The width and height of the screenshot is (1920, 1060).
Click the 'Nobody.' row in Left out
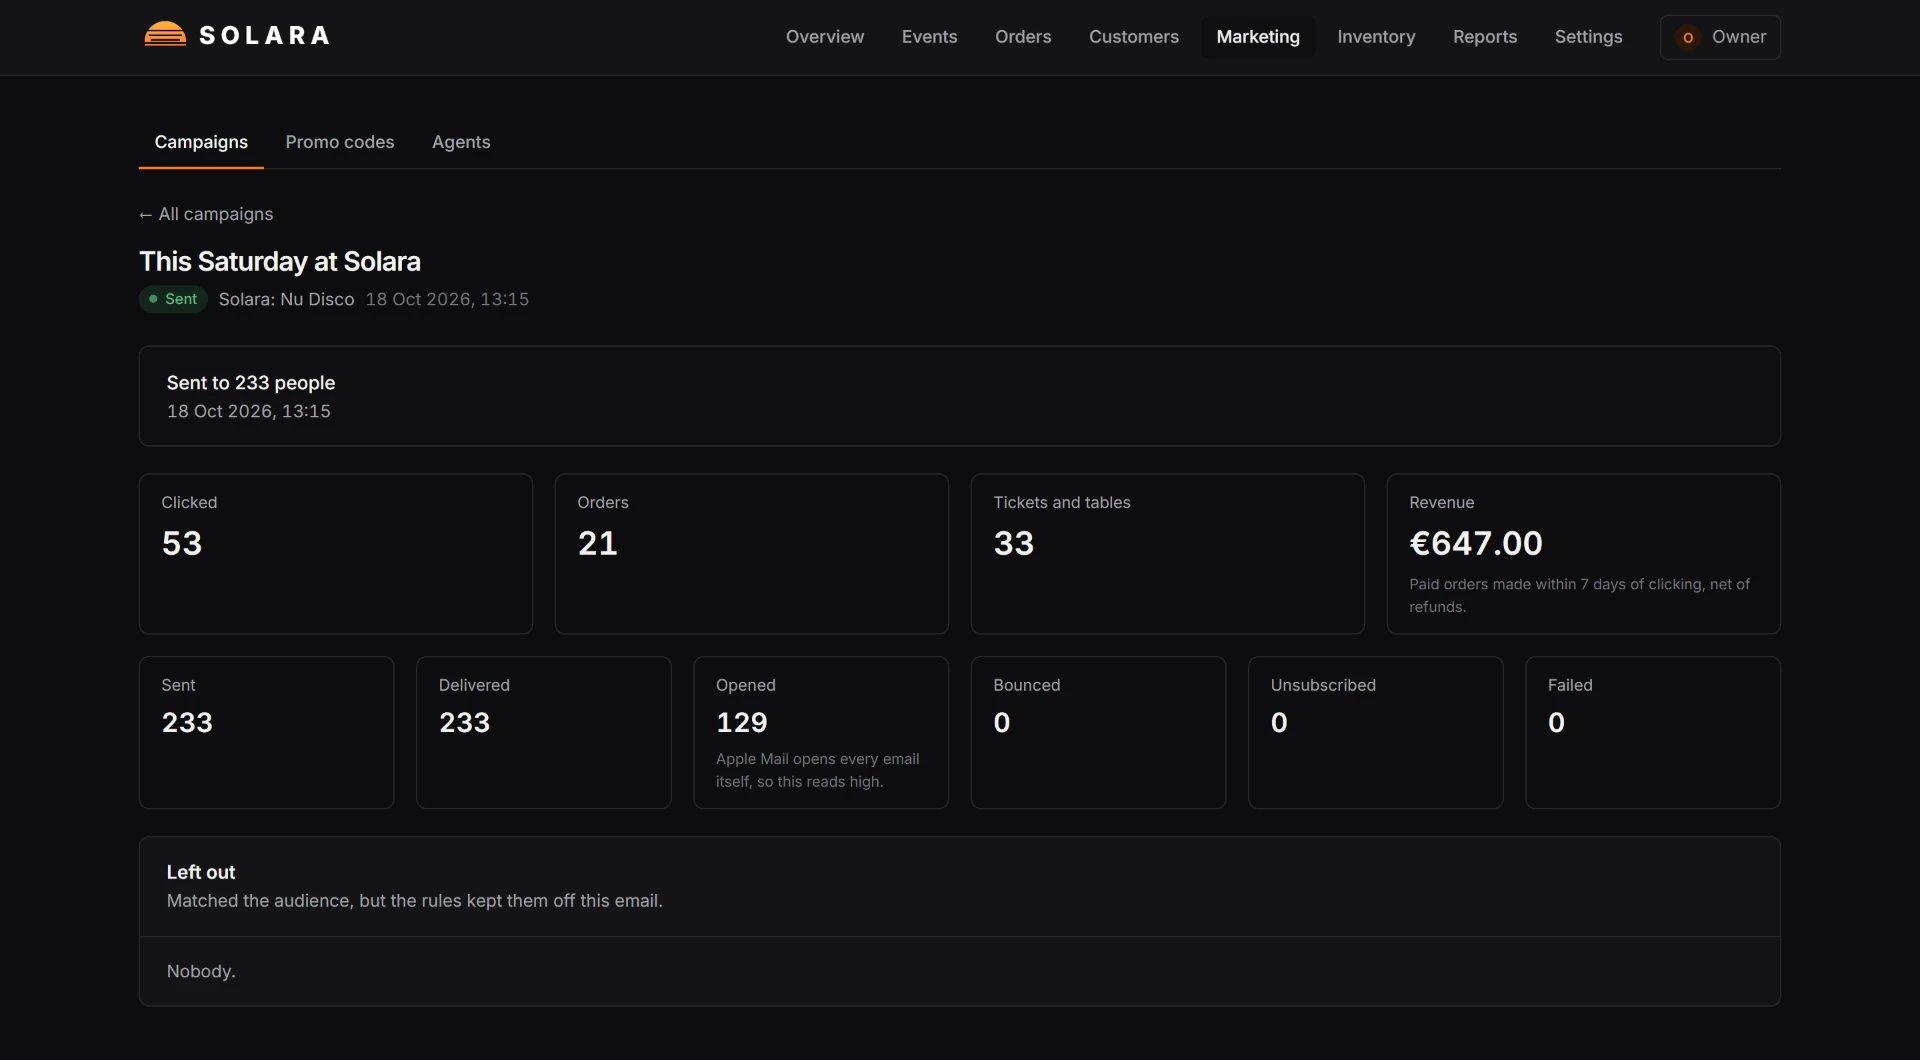[x=959, y=971]
